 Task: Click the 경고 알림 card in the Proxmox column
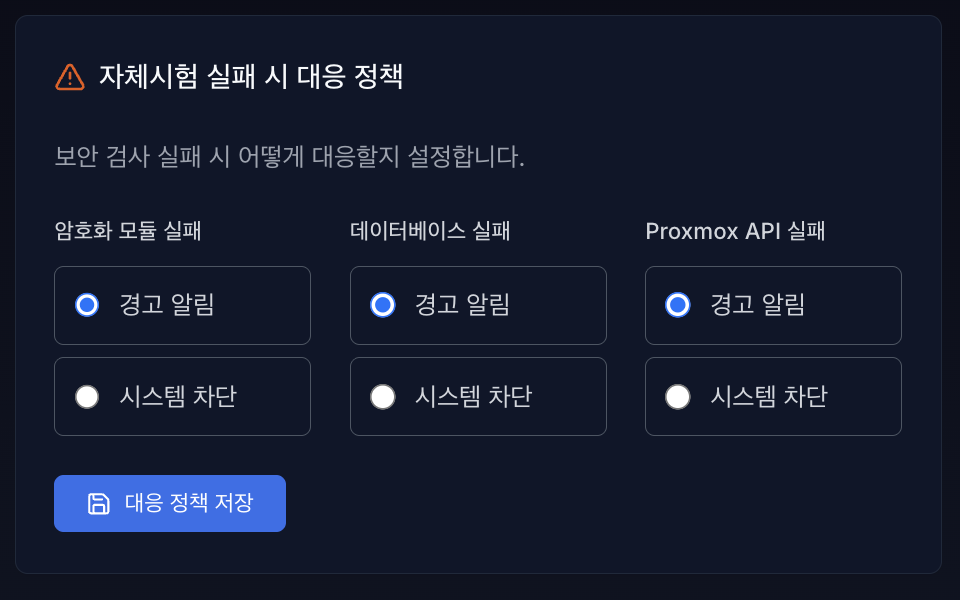click(x=773, y=305)
